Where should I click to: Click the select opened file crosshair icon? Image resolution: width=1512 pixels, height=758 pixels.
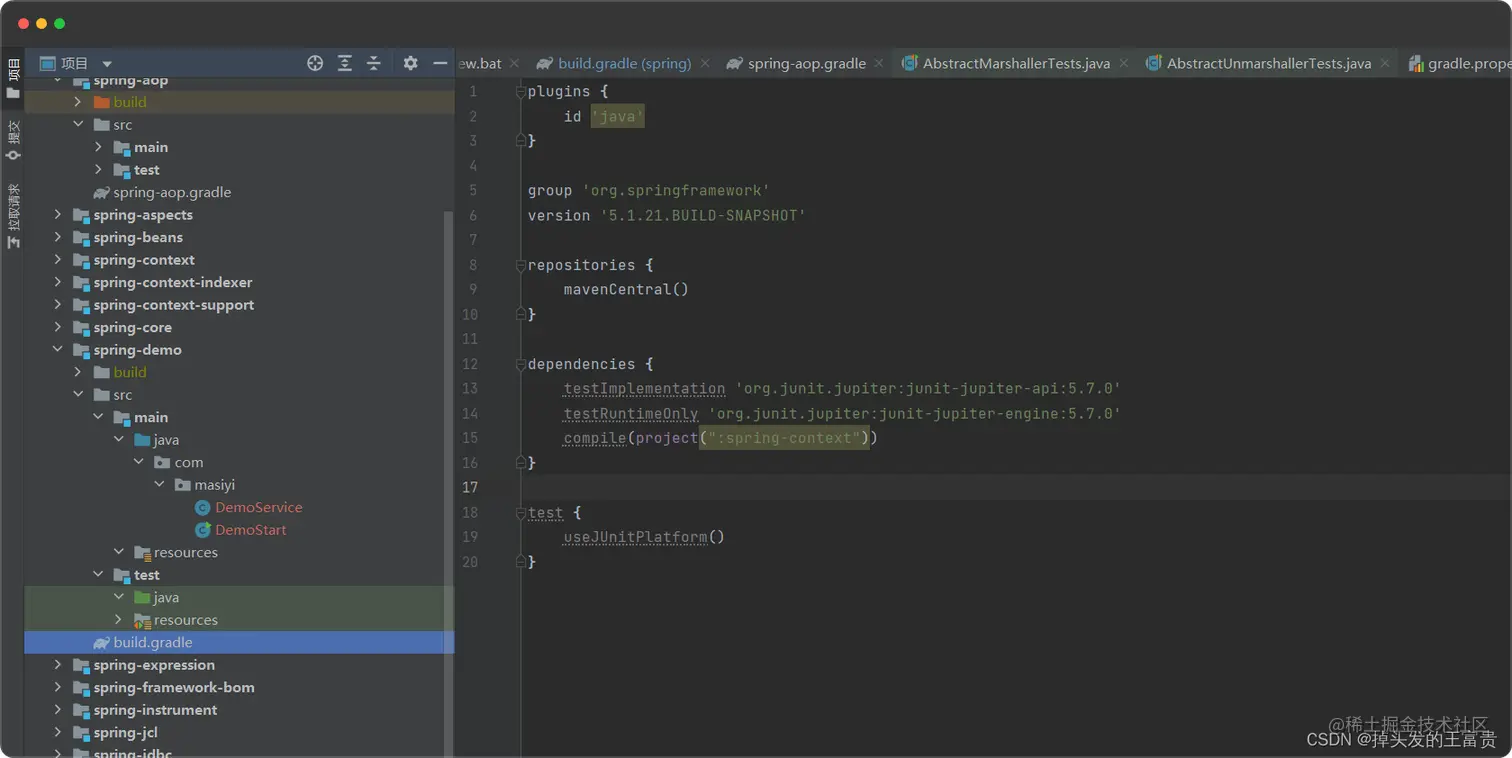pos(315,63)
